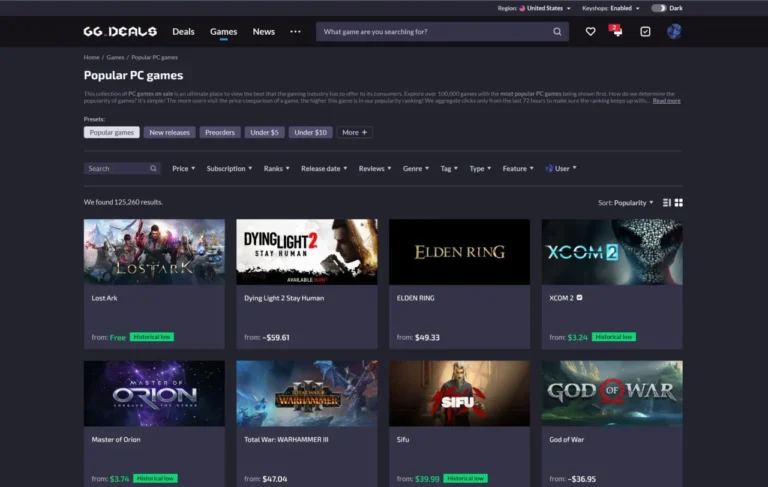This screenshot has width=768, height=487.
Task: Click the Dying Light 2 Stay Human title
Action: (x=284, y=298)
